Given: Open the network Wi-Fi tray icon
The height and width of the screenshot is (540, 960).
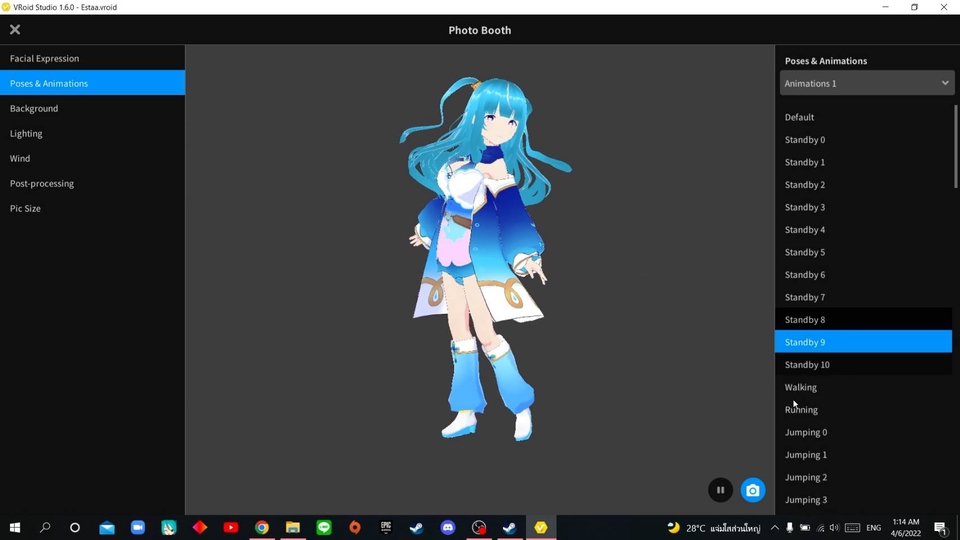Looking at the screenshot, I should pyautogui.click(x=820, y=527).
